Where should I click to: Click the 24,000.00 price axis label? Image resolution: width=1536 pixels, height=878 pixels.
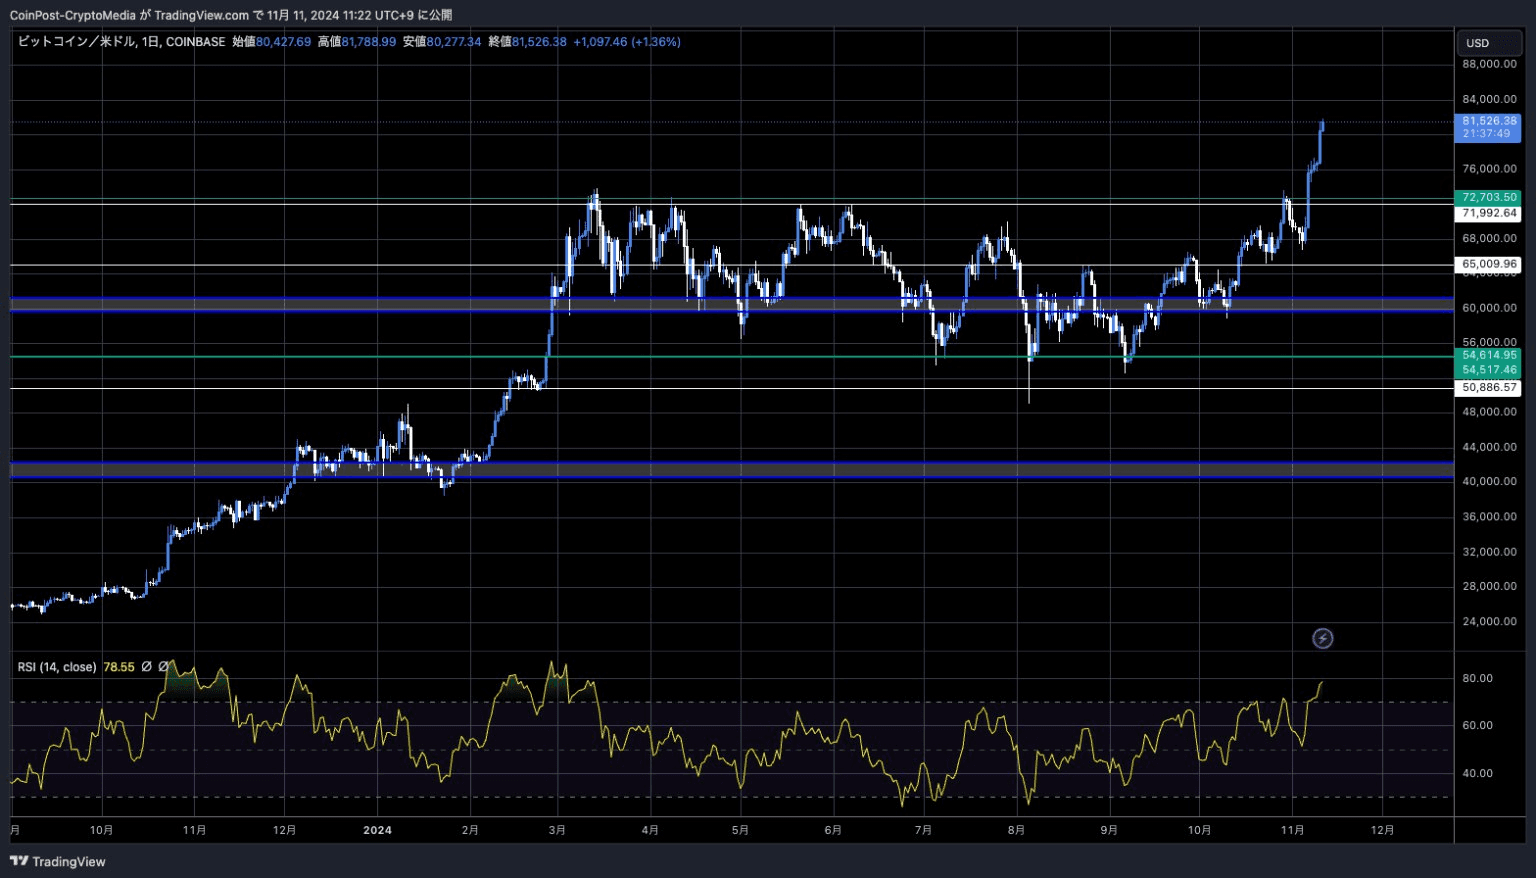(x=1489, y=621)
